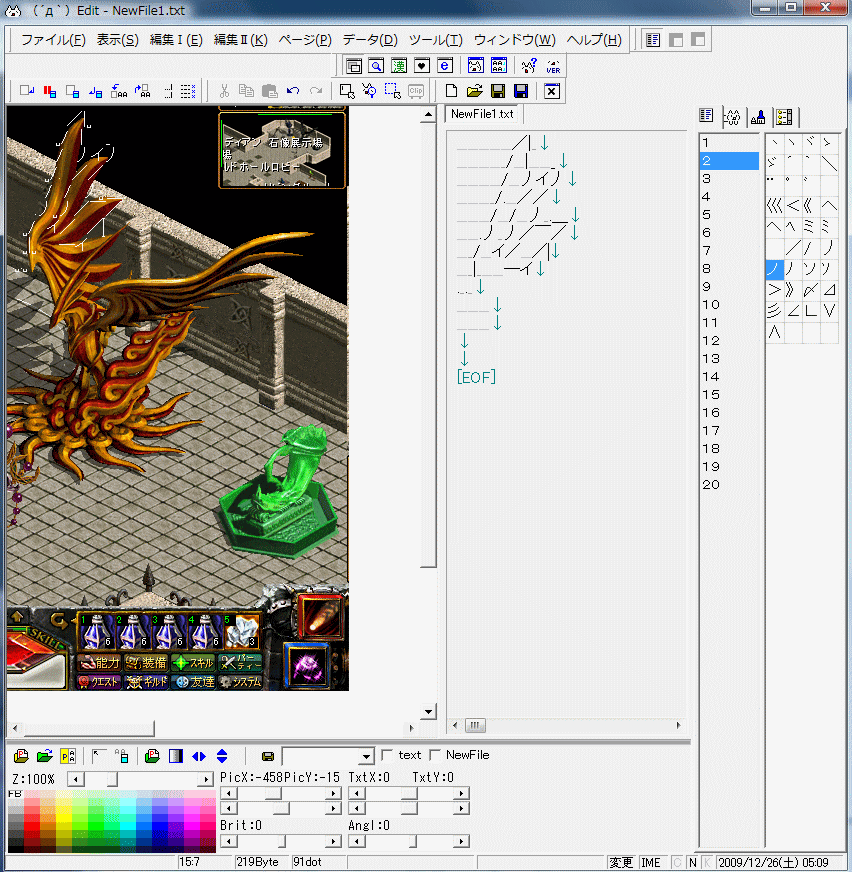Click the VER version info icon
Image resolution: width=852 pixels, height=872 pixels.
pyautogui.click(x=553, y=66)
